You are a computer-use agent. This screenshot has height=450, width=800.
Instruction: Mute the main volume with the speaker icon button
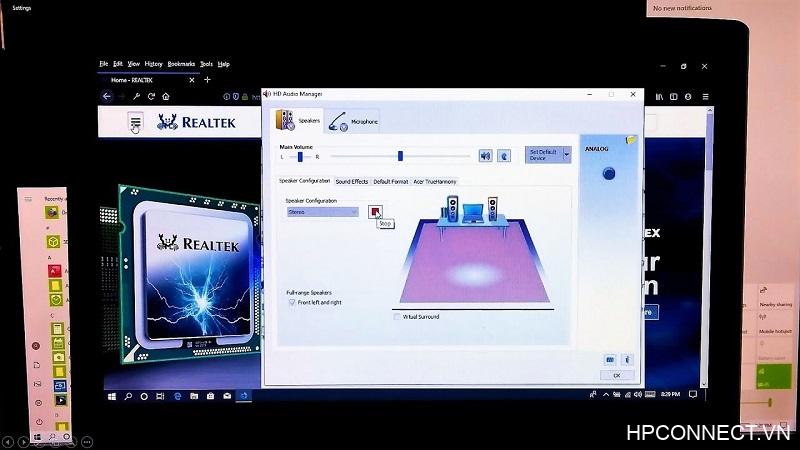[x=485, y=156]
